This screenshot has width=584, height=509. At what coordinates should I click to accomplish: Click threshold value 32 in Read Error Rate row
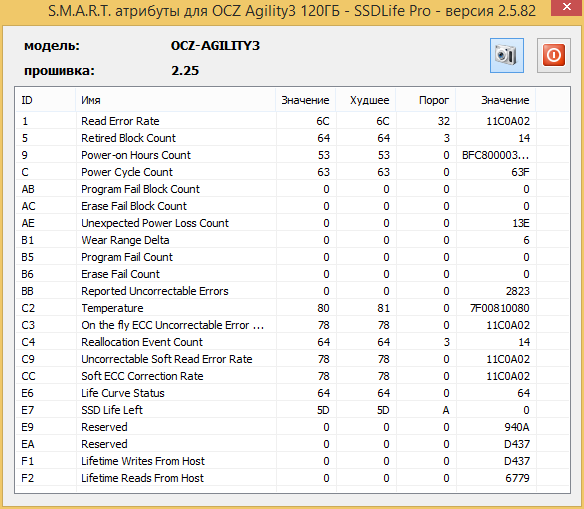coord(444,121)
